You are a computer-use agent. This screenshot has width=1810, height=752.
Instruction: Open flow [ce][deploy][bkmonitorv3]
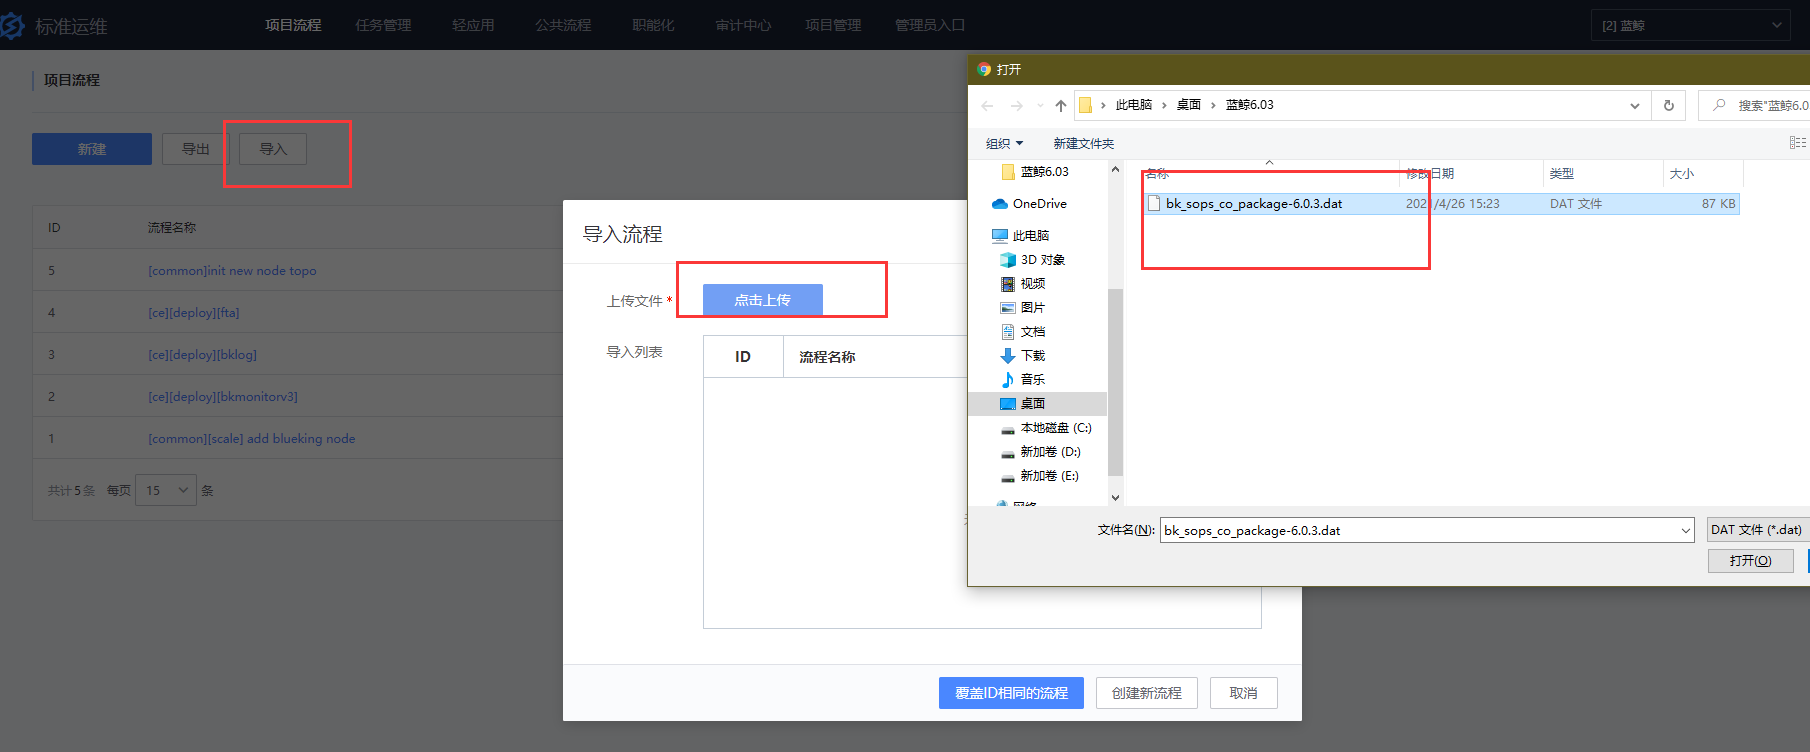tap(223, 397)
